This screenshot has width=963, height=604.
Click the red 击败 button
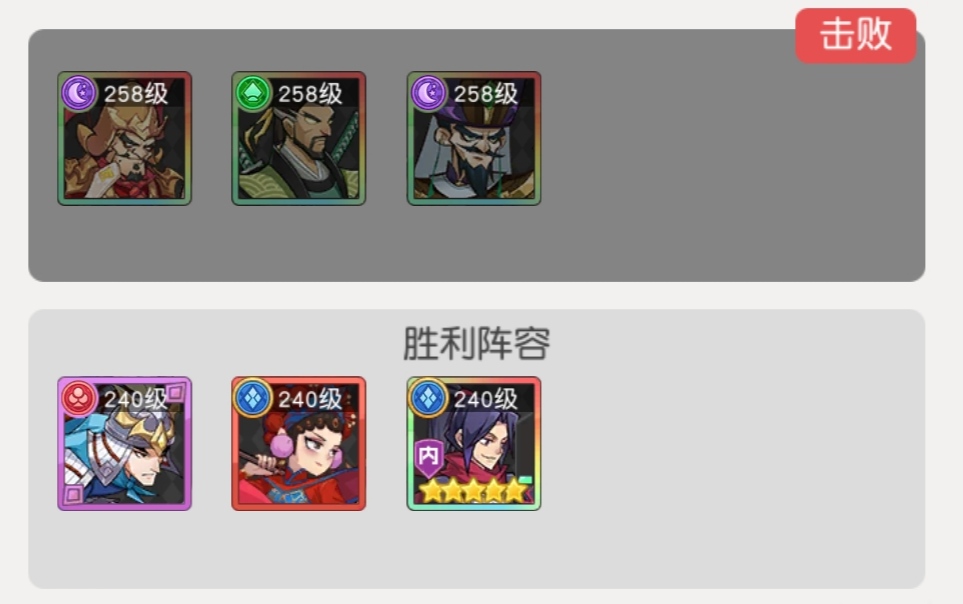point(856,35)
